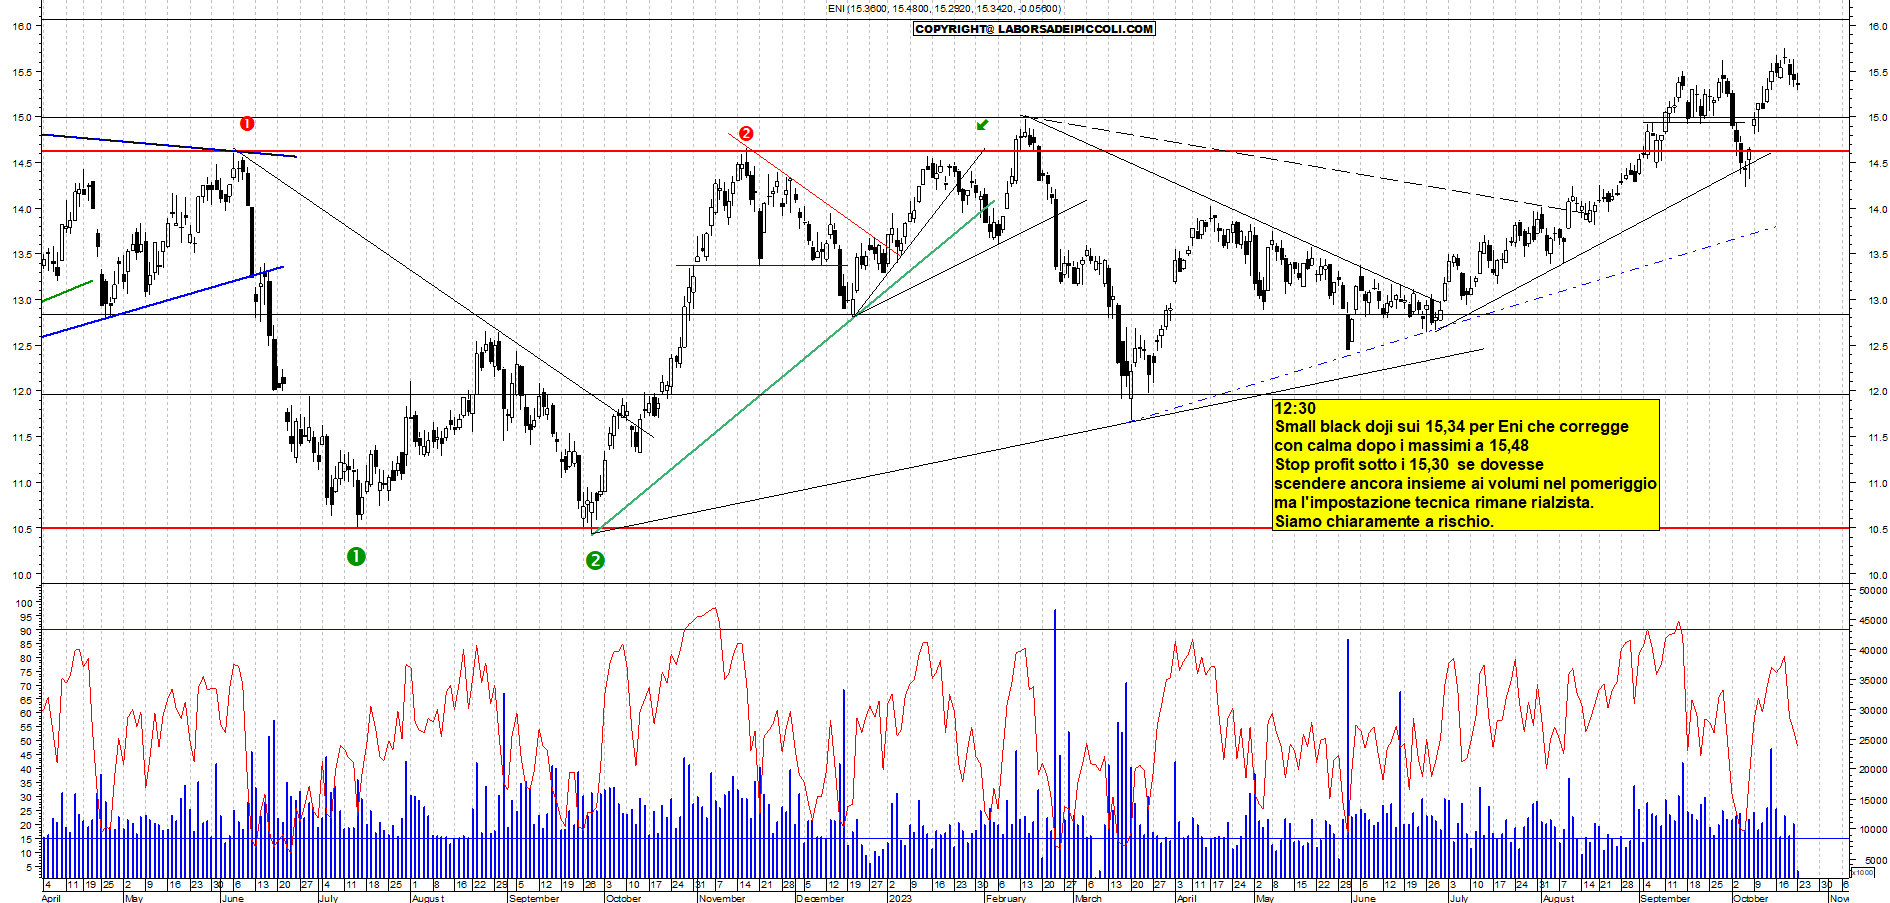
Task: Click the 100 oscillator scale label
Action: pyautogui.click(x=24, y=604)
